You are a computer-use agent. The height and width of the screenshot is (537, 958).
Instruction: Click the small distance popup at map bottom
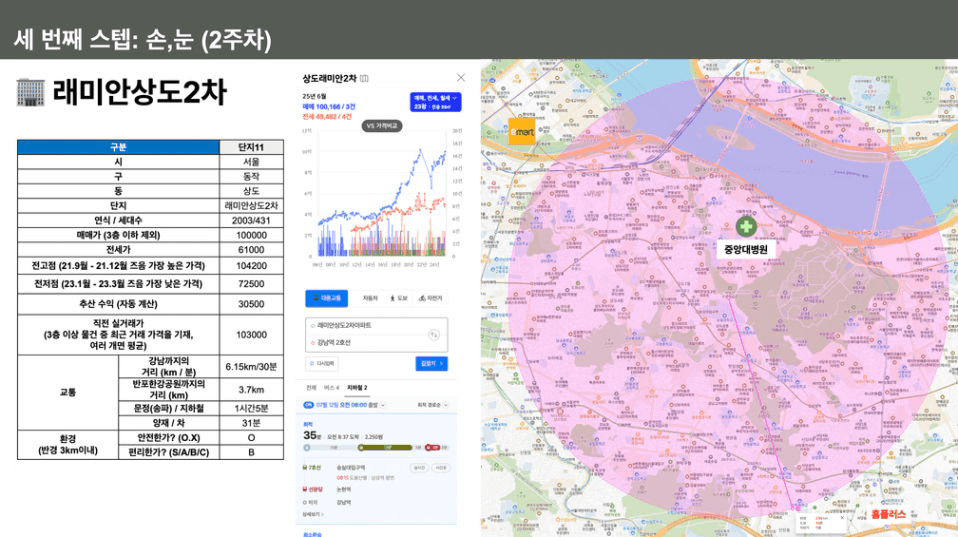tap(822, 523)
